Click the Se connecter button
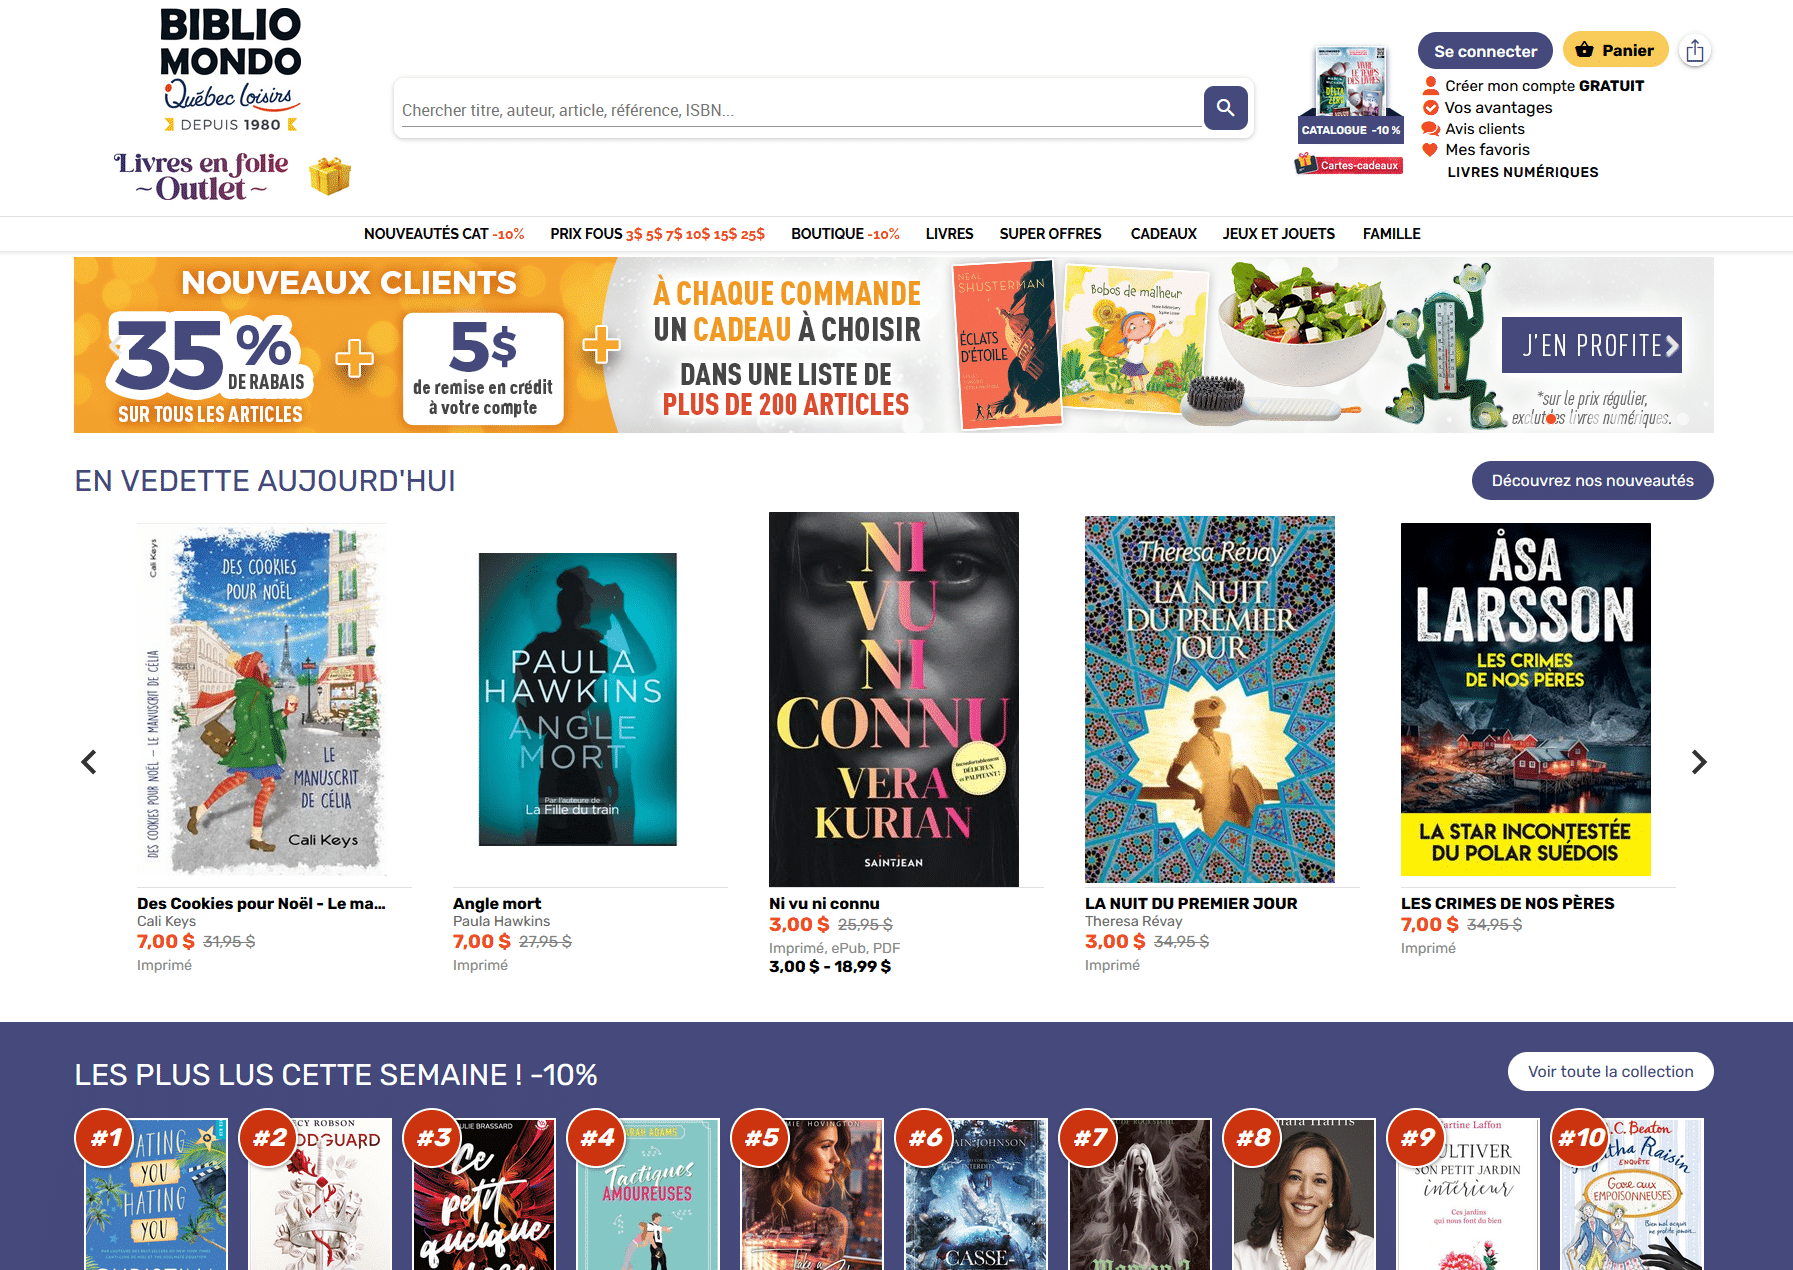1793x1270 pixels. [x=1485, y=51]
